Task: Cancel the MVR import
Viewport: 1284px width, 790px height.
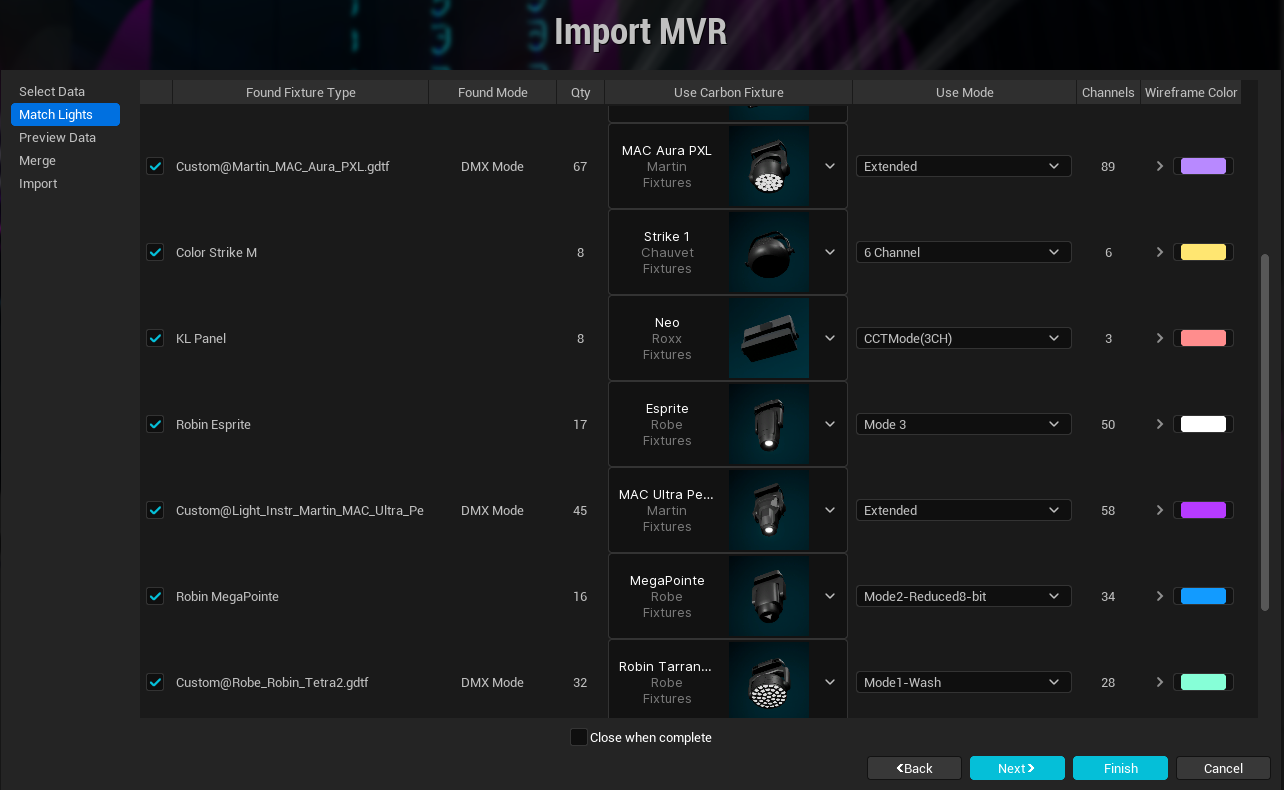Action: [1223, 768]
